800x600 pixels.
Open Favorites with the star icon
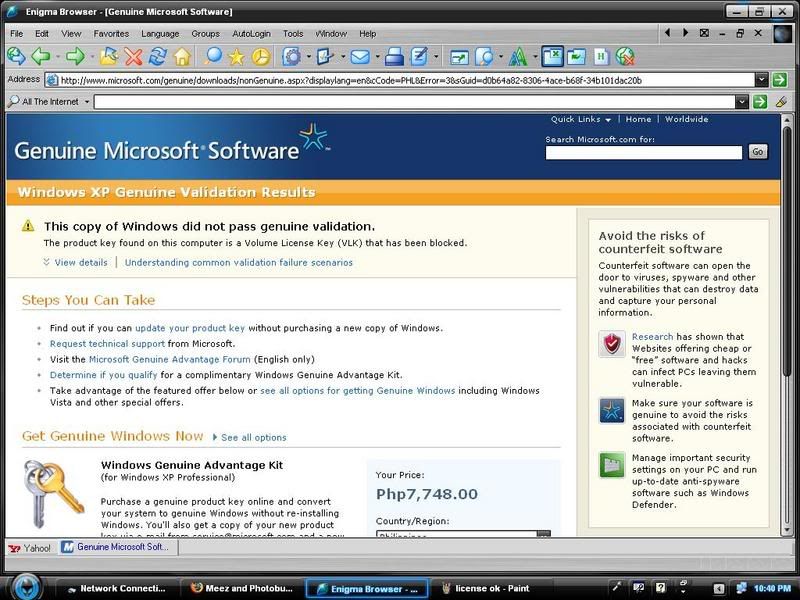point(237,57)
